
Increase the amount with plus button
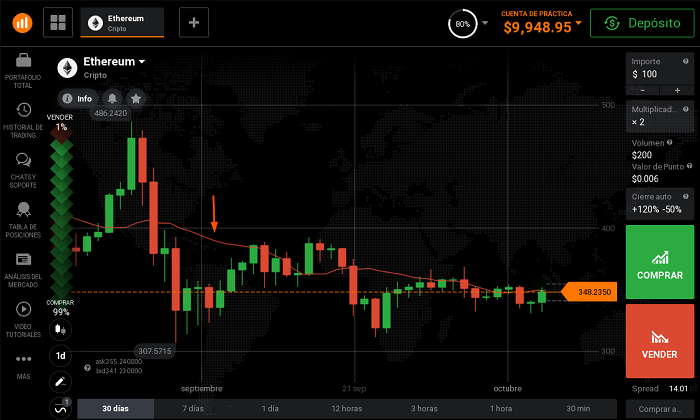(x=677, y=90)
